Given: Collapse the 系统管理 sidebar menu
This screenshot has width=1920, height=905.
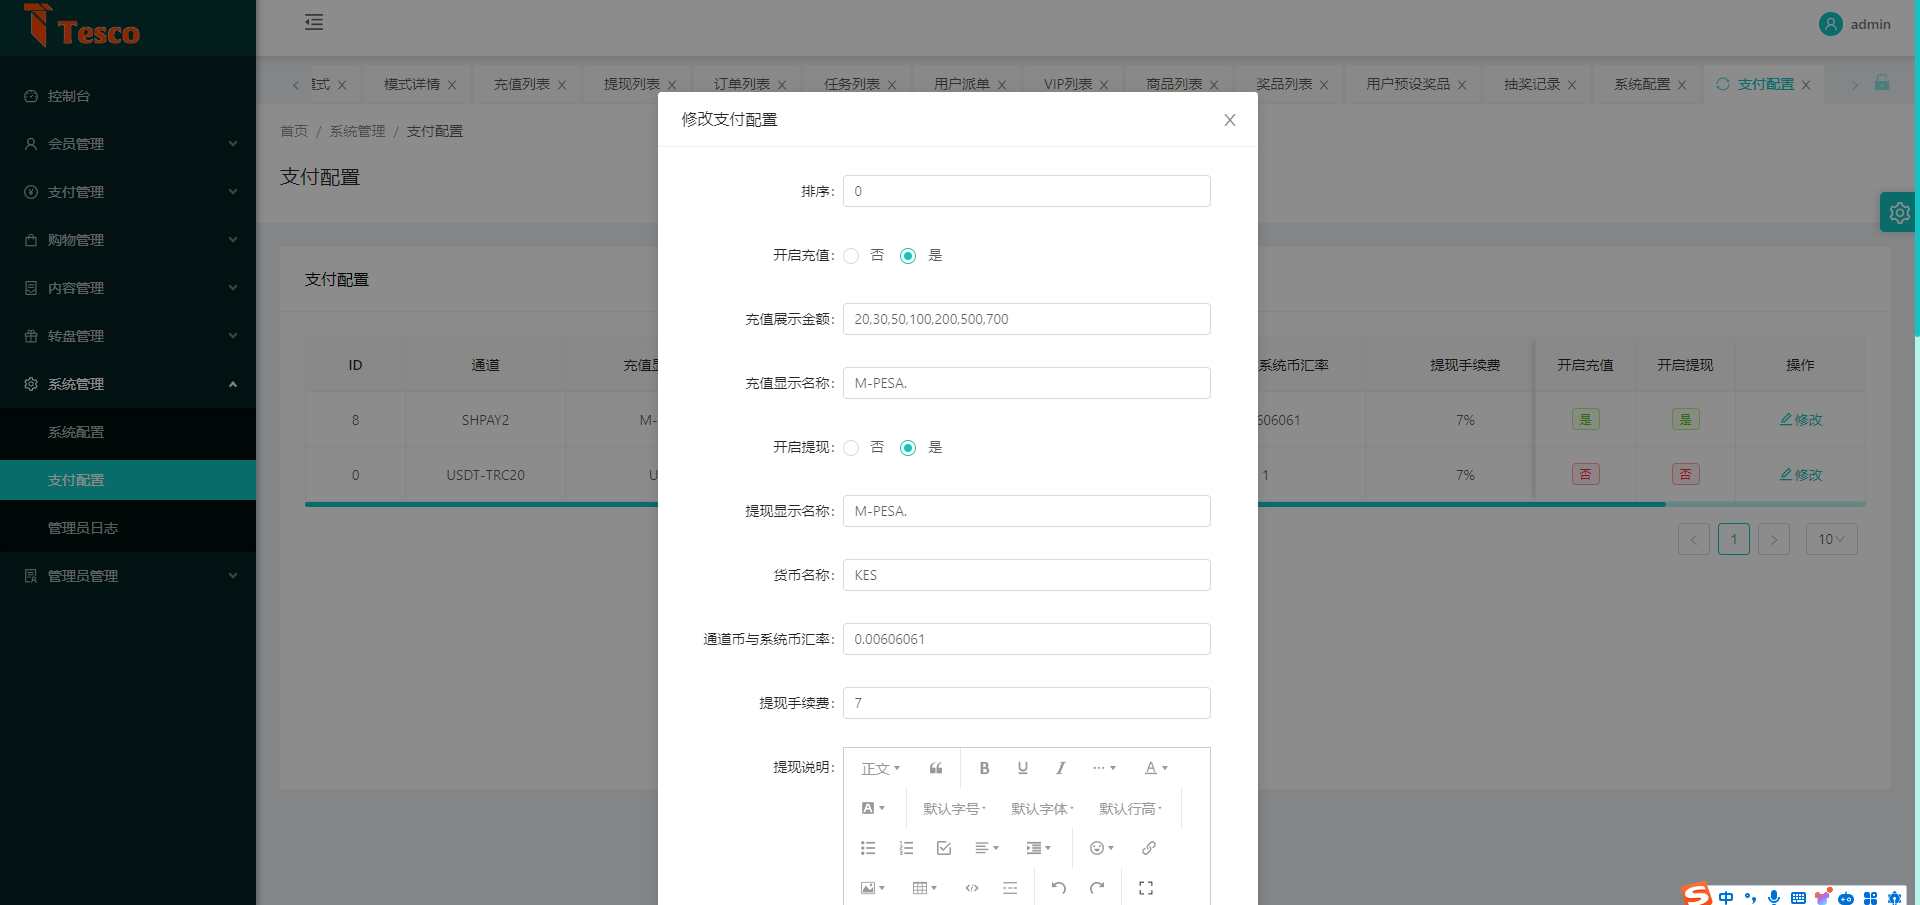Looking at the screenshot, I should click(x=128, y=384).
